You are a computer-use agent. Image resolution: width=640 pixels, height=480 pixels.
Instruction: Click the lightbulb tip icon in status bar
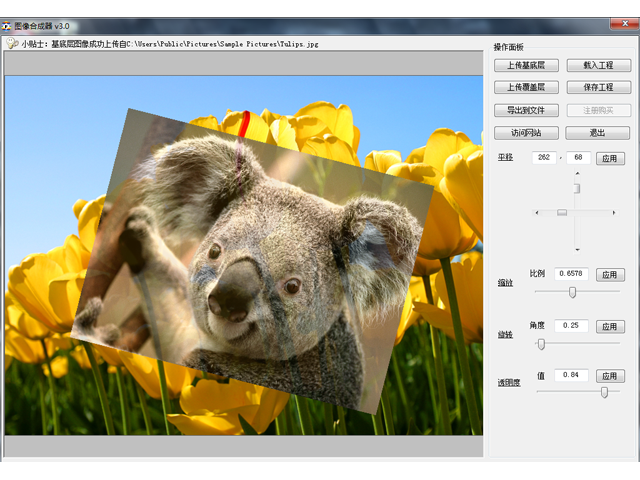[12, 43]
